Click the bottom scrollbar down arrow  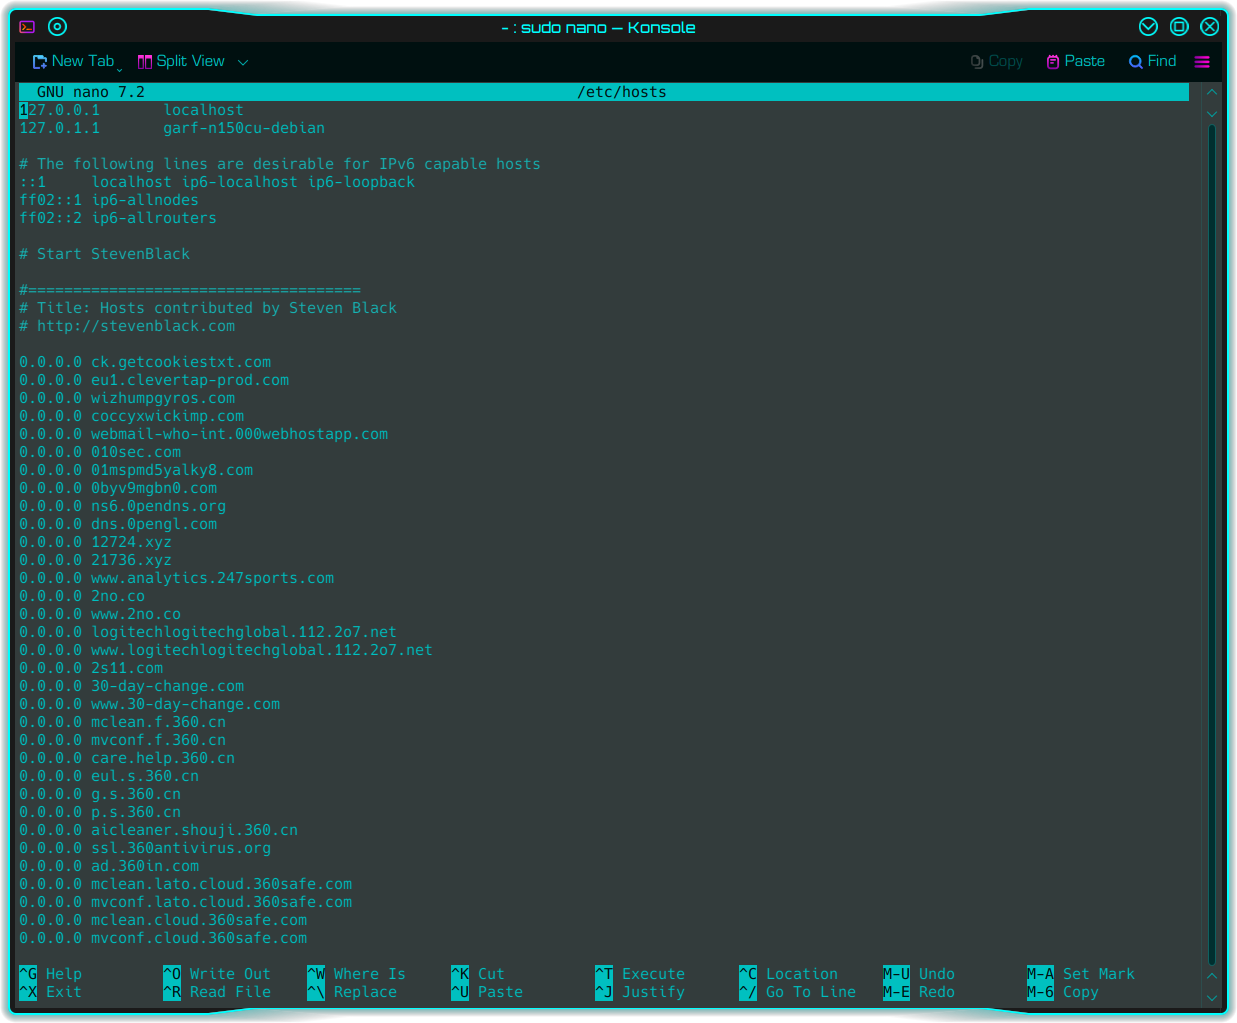click(1212, 998)
